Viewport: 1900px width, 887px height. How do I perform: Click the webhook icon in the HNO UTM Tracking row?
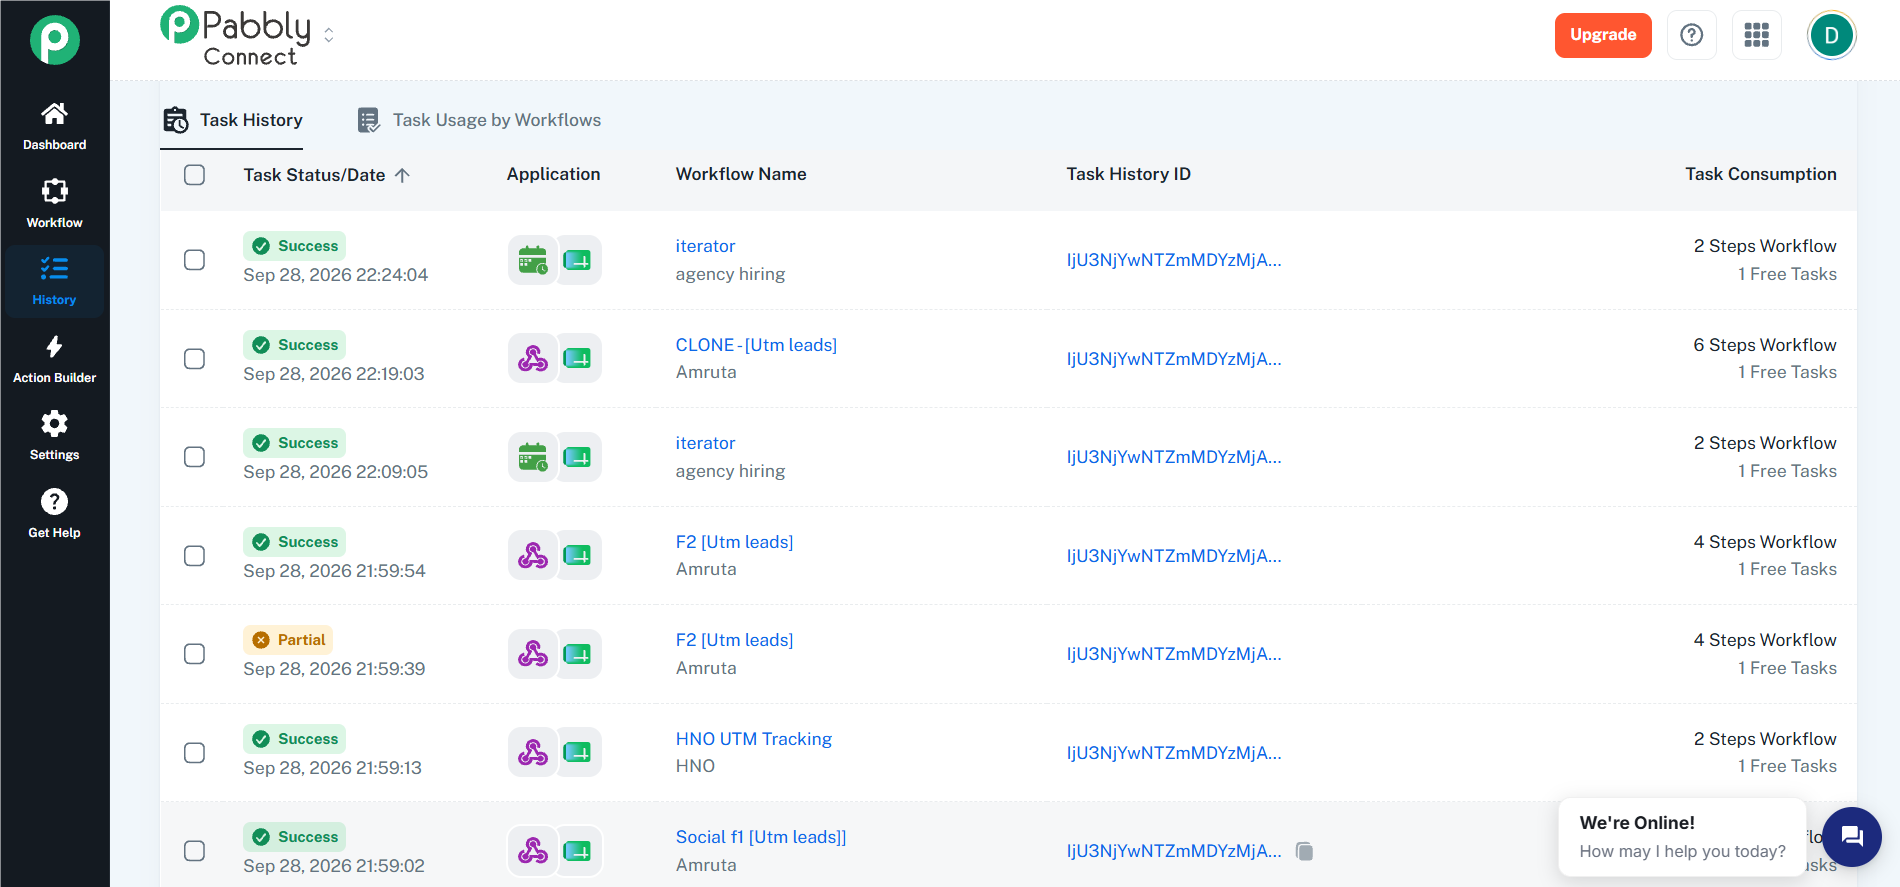(x=533, y=752)
